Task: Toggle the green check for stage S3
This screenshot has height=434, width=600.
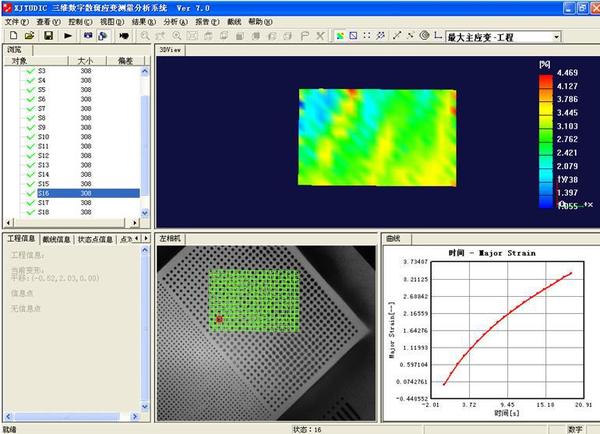Action: [x=31, y=71]
